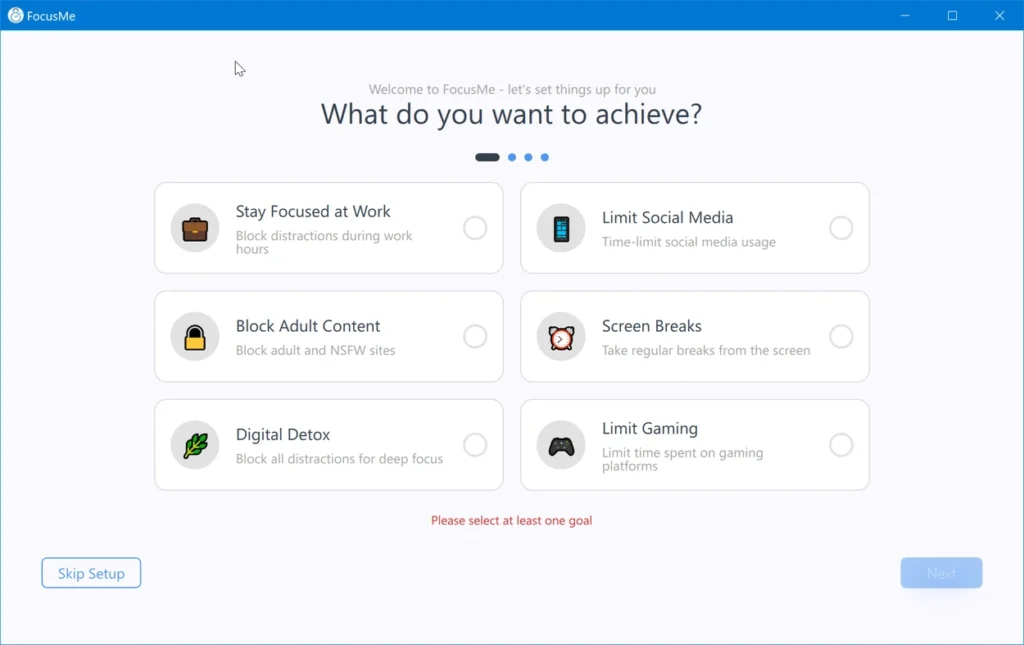Click the padlock icon for Block Adult Content

tap(195, 337)
